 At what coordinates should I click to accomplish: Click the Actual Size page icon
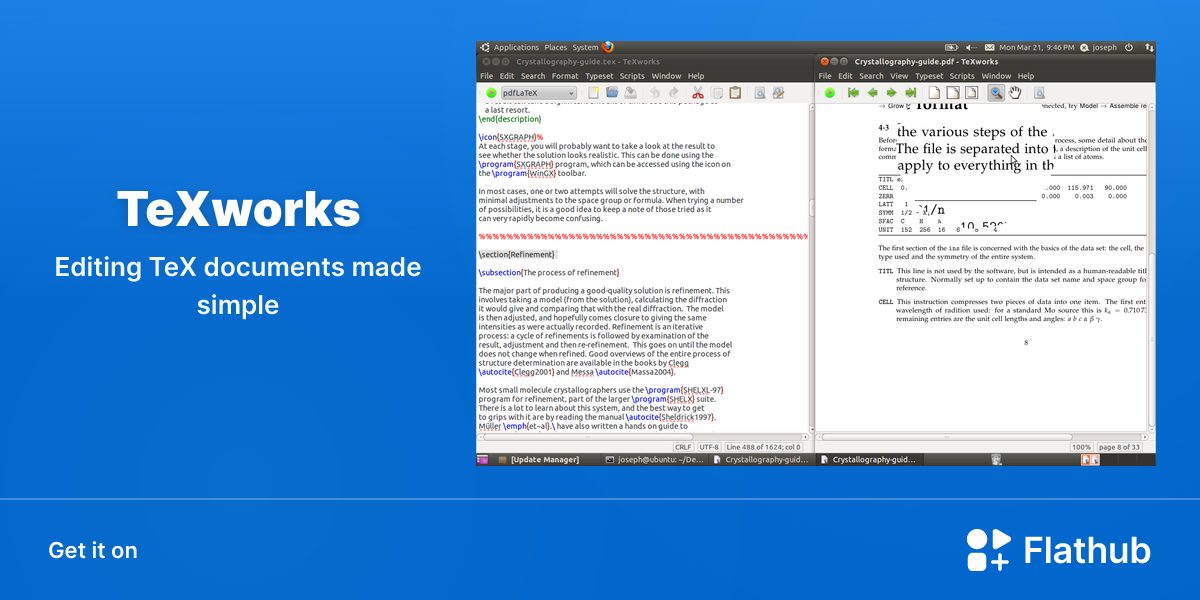[x=933, y=93]
